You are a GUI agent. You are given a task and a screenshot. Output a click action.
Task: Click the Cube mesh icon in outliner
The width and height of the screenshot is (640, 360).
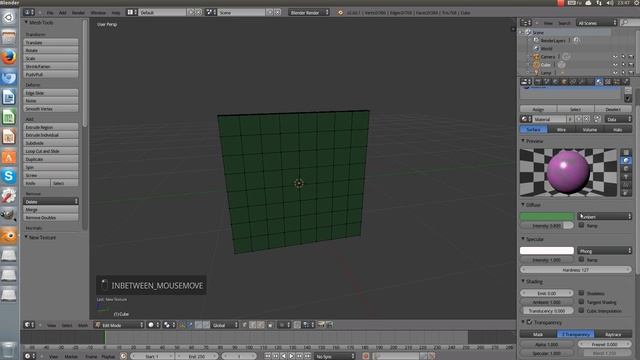coord(536,64)
